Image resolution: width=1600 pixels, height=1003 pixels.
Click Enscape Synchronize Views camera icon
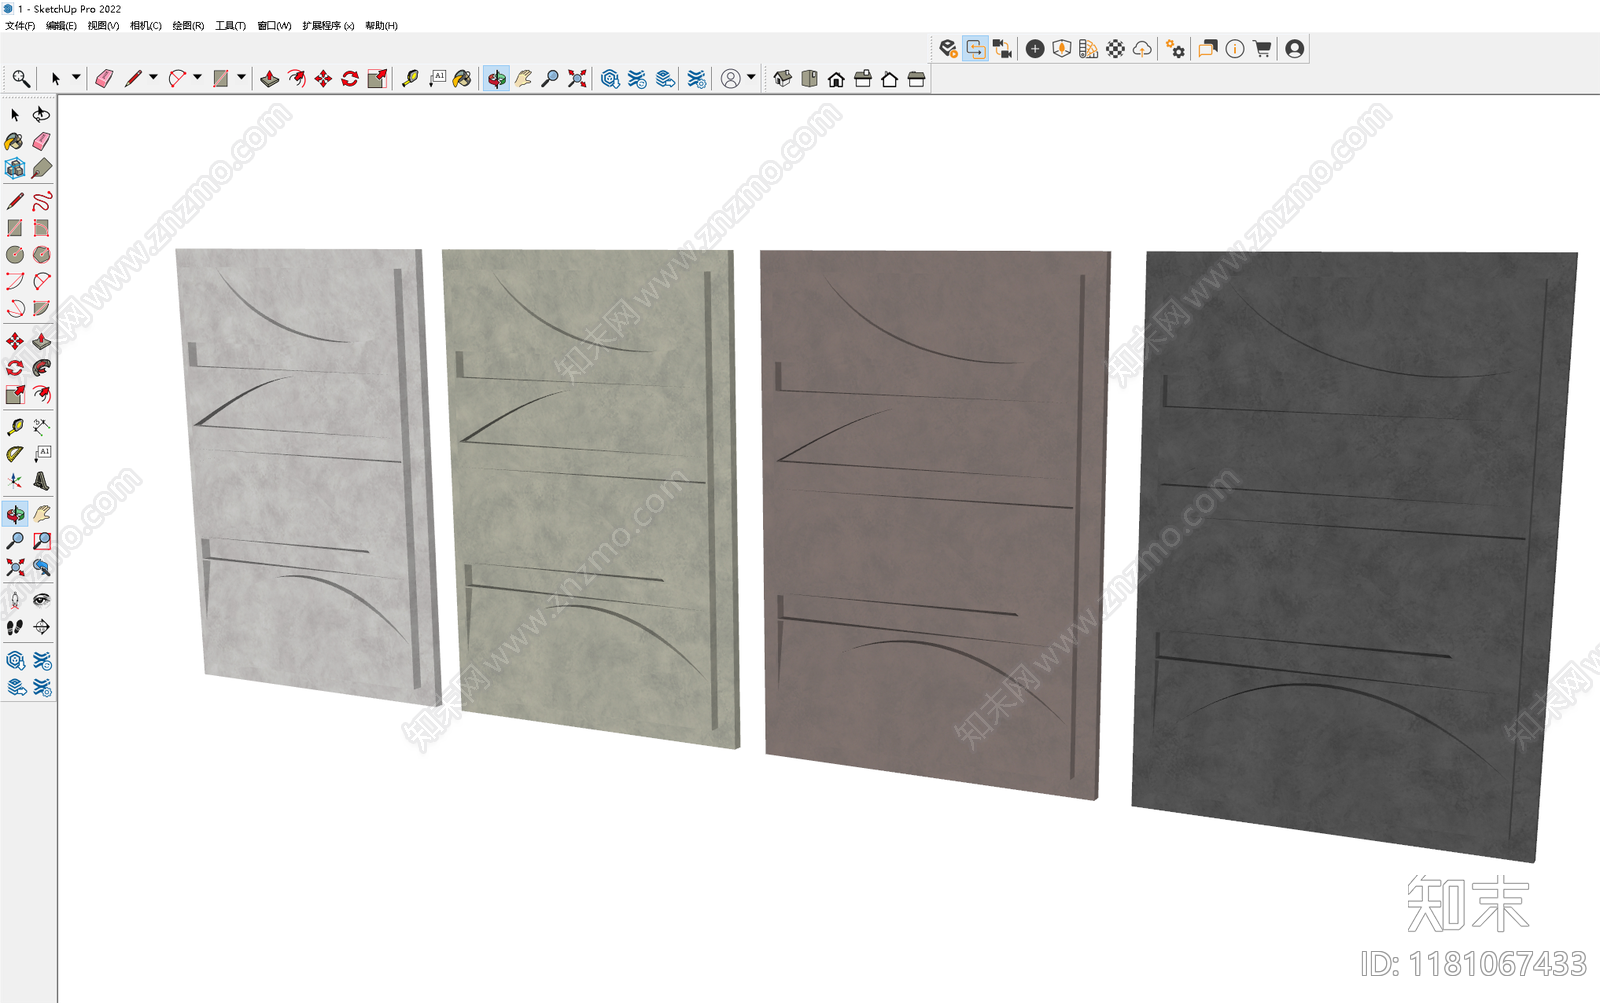click(1002, 48)
